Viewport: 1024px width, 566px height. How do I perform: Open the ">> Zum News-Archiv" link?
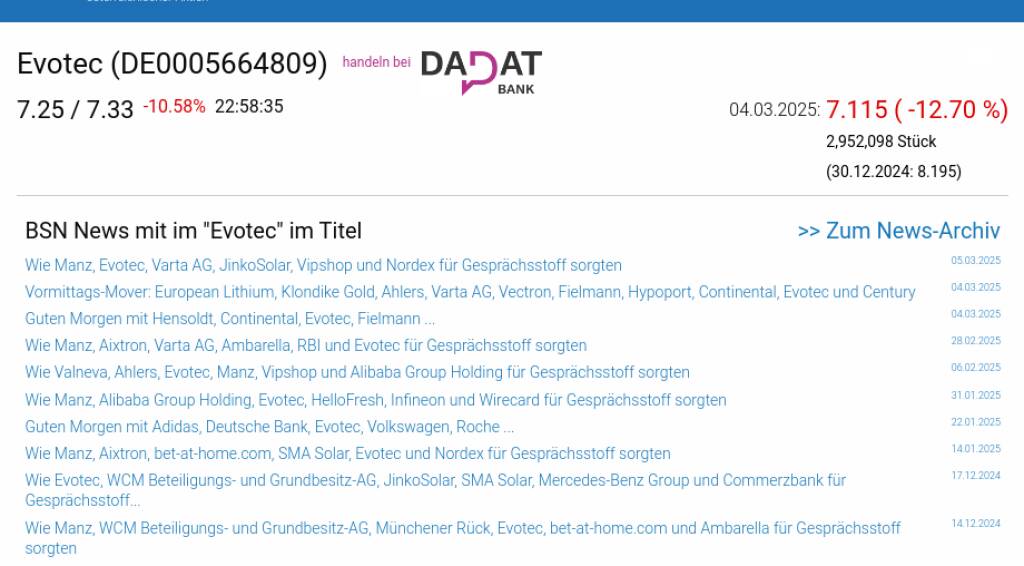(898, 231)
